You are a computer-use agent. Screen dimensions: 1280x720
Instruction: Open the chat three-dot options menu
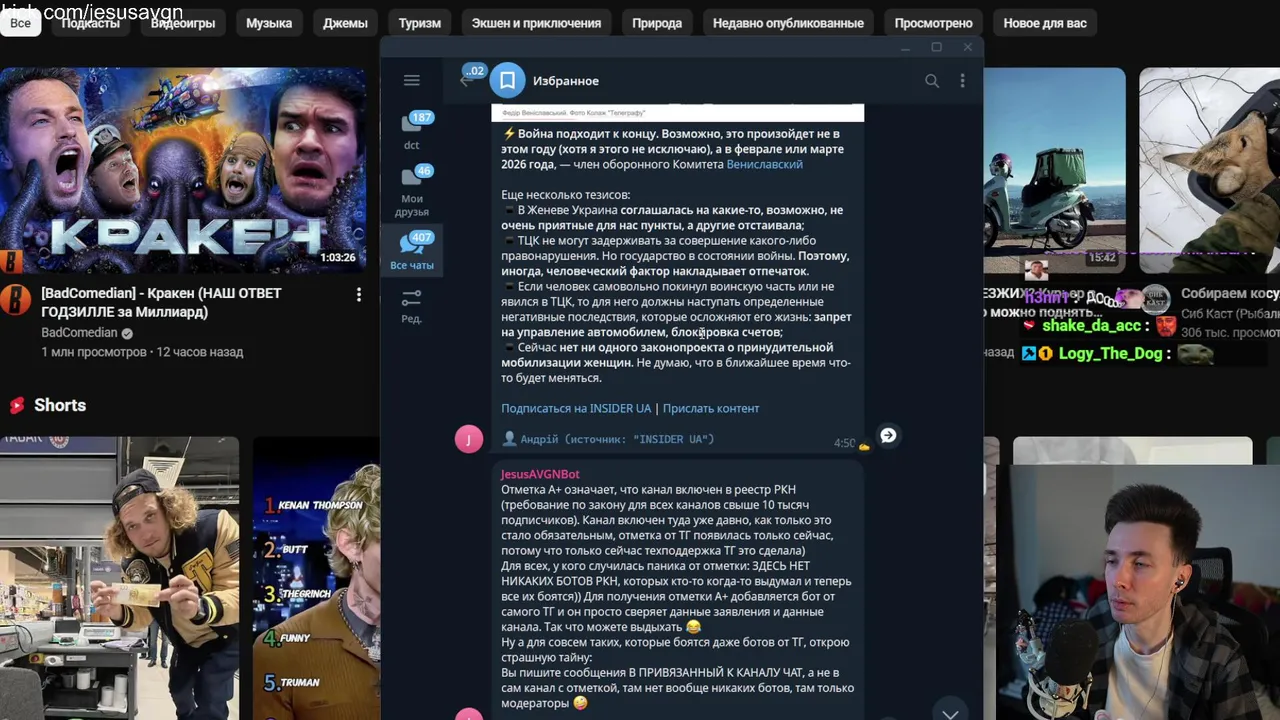pos(962,81)
